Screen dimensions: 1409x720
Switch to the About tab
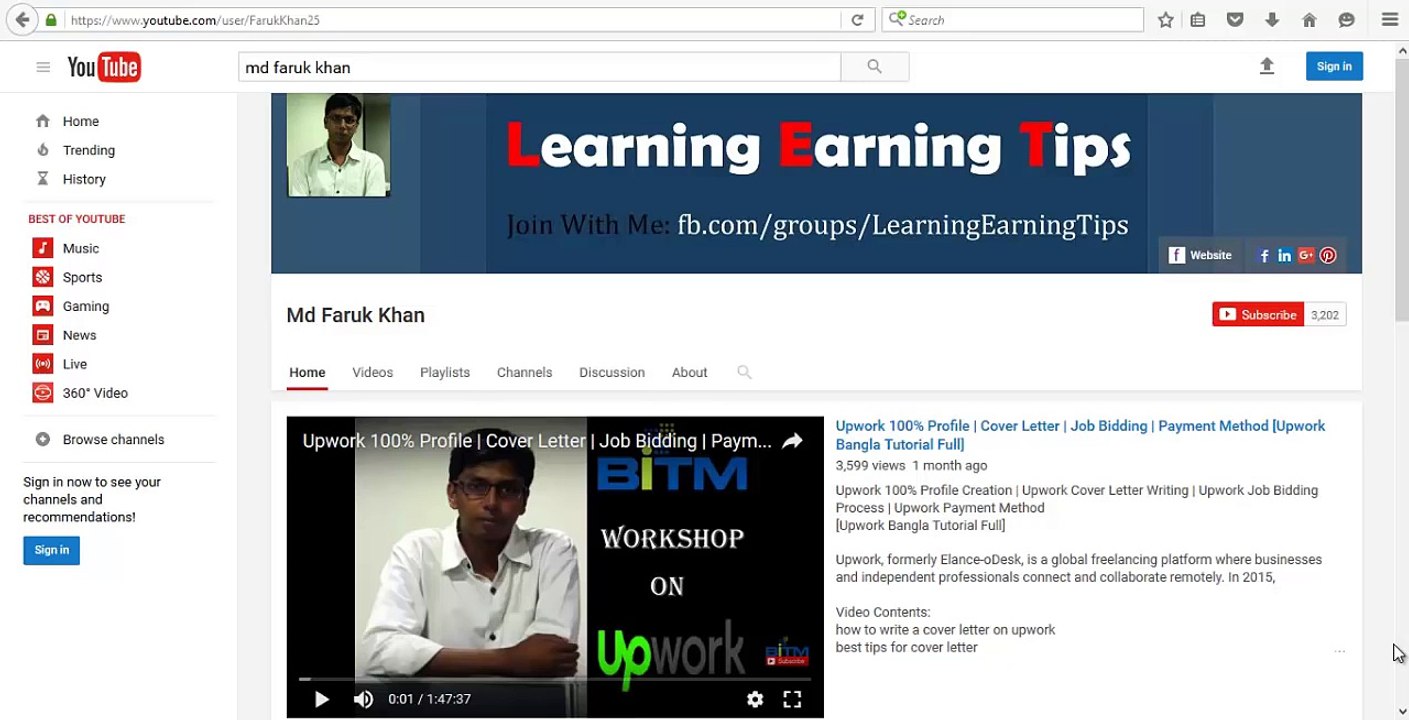[690, 372]
